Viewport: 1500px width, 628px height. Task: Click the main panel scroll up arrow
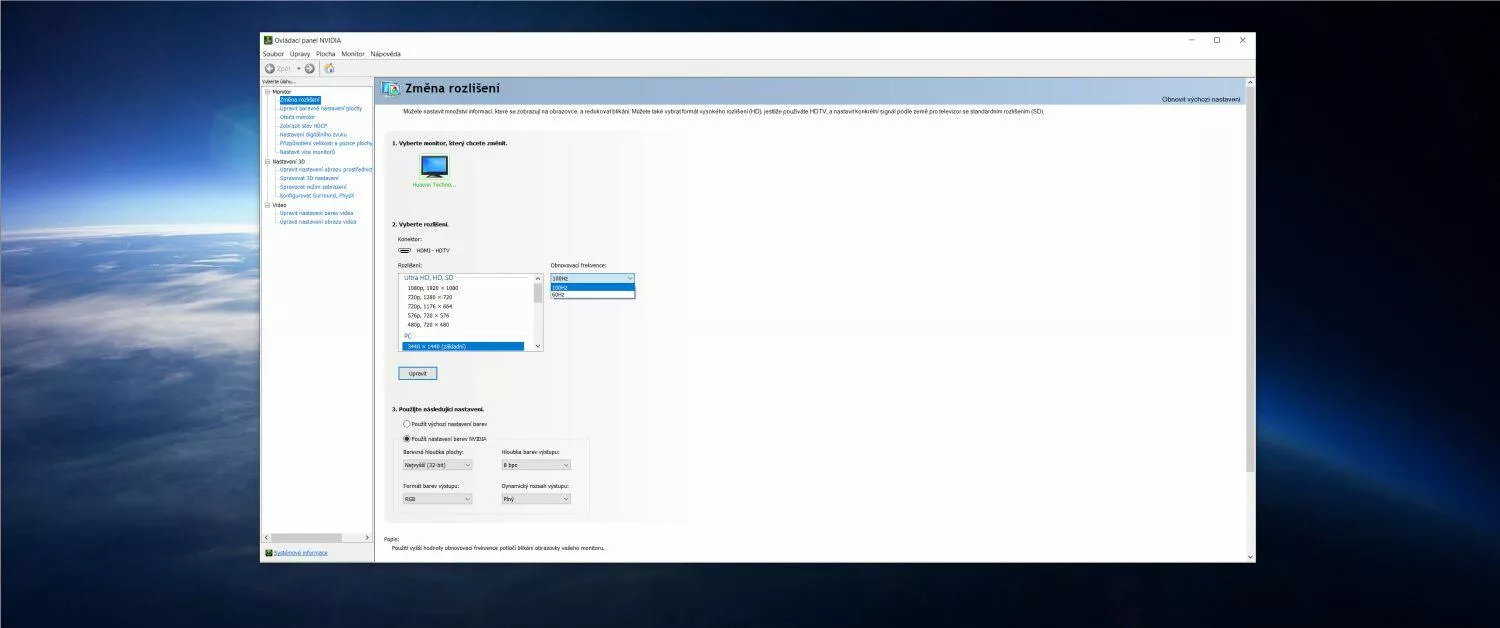tap(1250, 84)
